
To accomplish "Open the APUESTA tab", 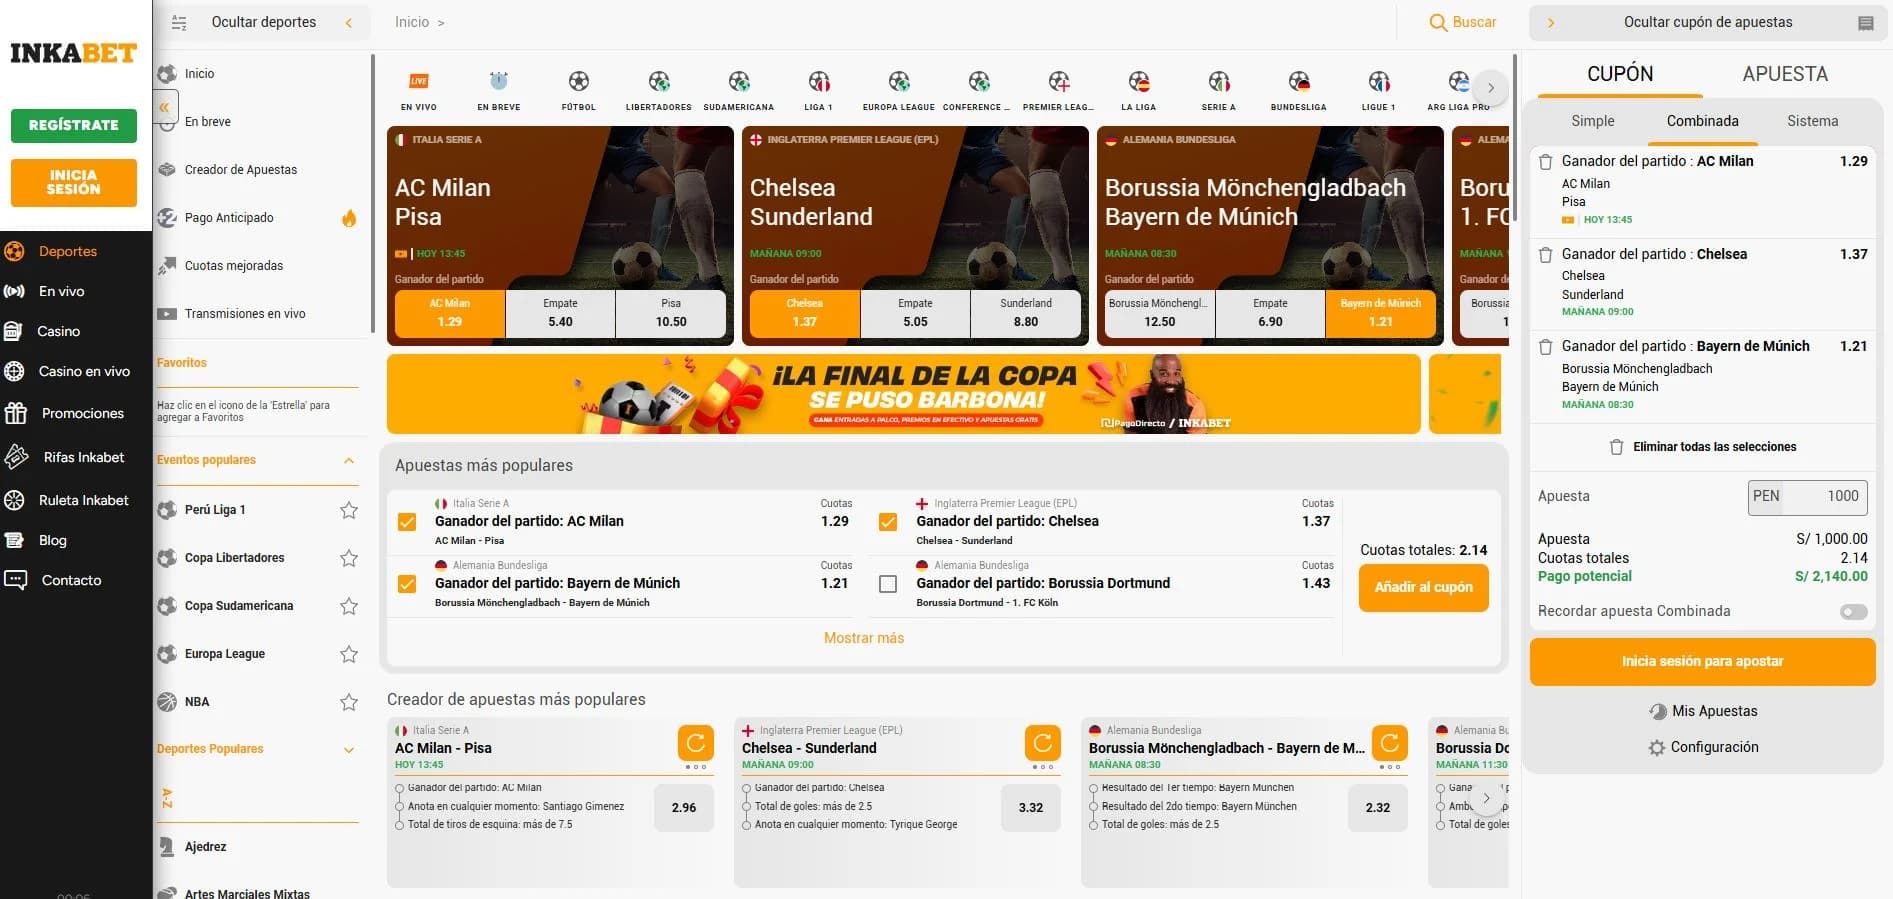I will click(x=1785, y=74).
